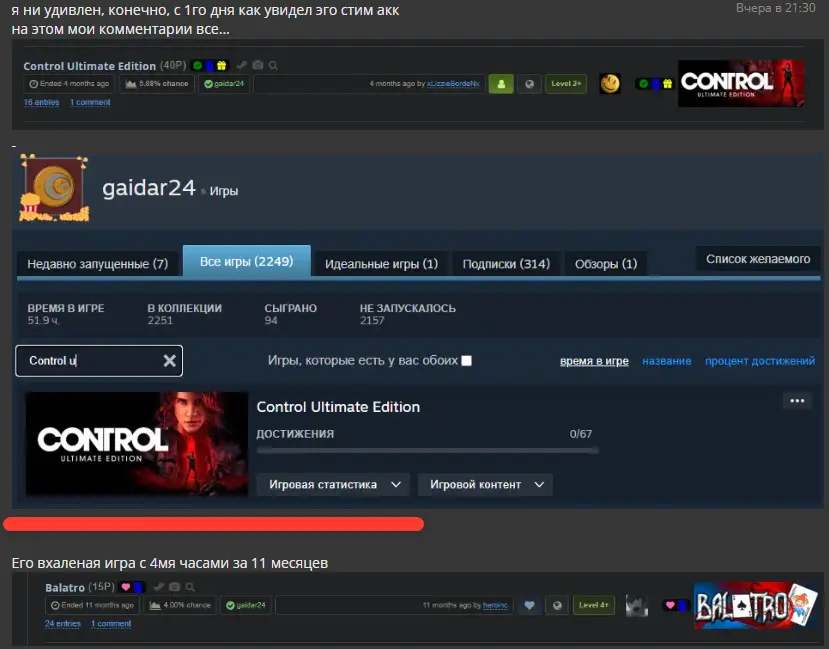Click whitelist heart icon in Balatro giveaway row
Viewport: 829px width, 649px height.
[529, 605]
